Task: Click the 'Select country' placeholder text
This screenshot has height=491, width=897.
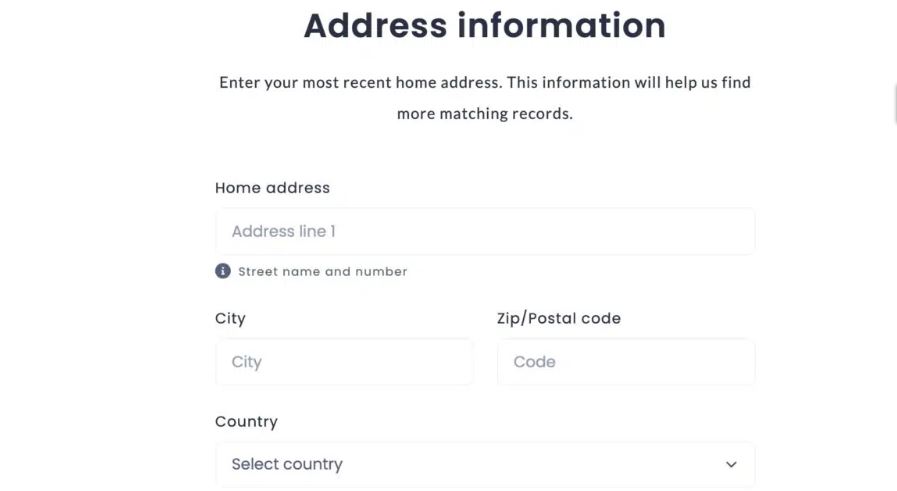Action: 287,464
